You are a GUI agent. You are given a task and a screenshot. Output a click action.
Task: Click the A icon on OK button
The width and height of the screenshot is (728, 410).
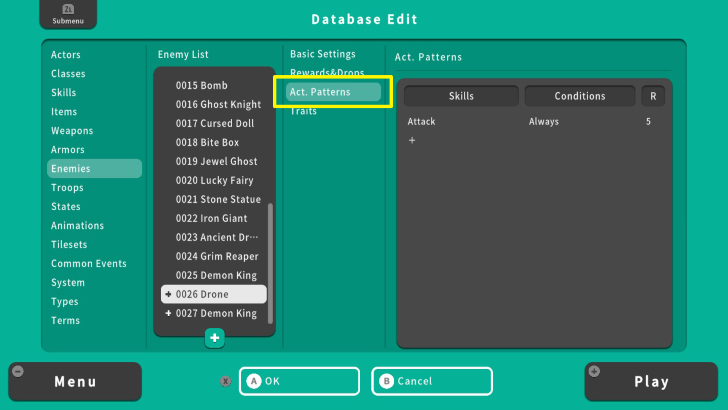point(254,381)
